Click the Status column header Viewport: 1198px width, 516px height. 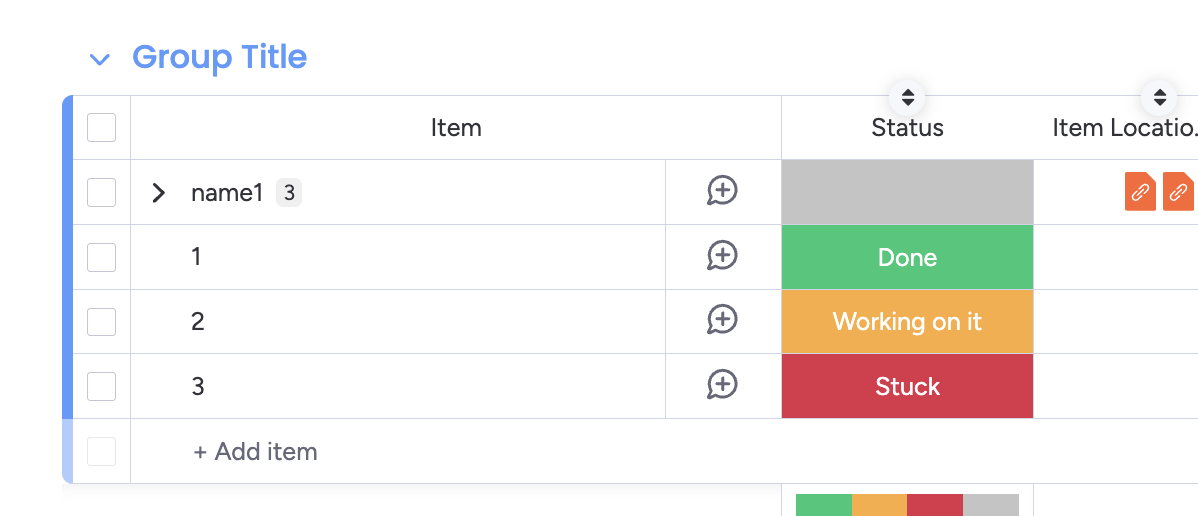click(x=907, y=128)
